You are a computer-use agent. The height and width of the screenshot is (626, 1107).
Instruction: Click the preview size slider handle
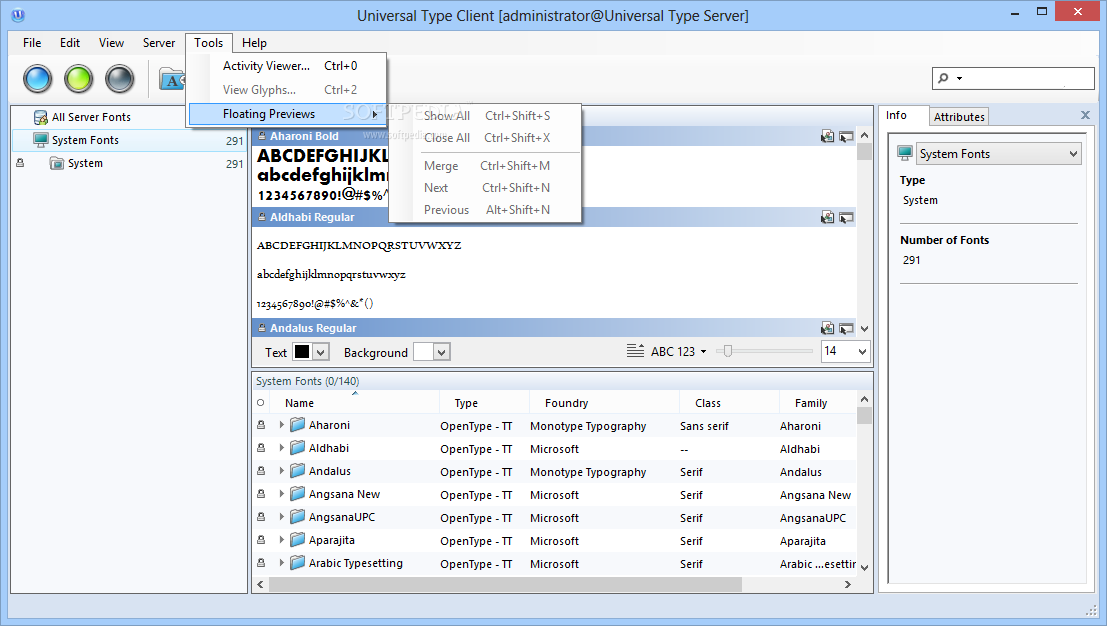[x=727, y=351]
